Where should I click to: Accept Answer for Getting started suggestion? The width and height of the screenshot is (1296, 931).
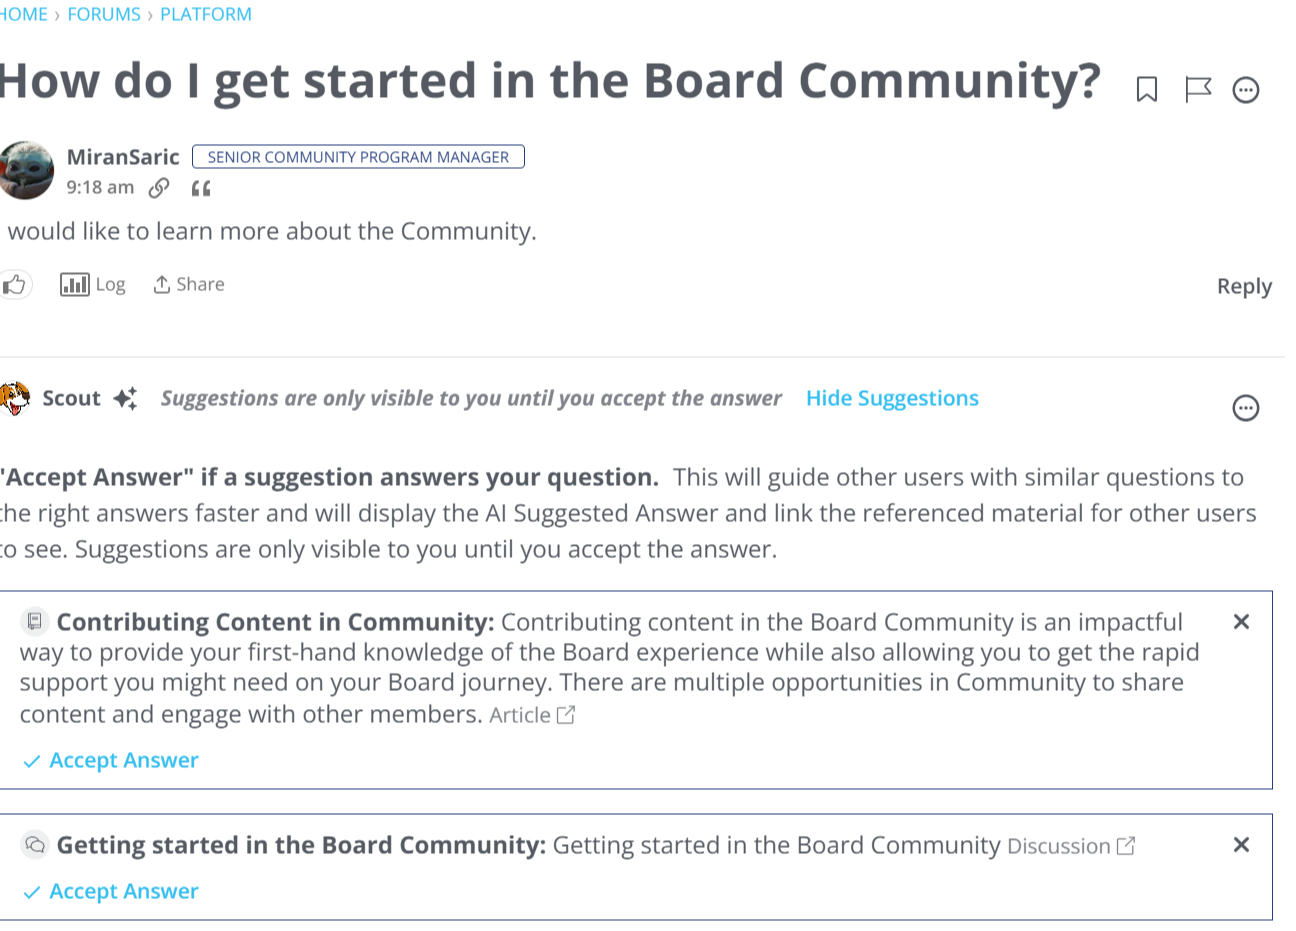[x=111, y=891]
